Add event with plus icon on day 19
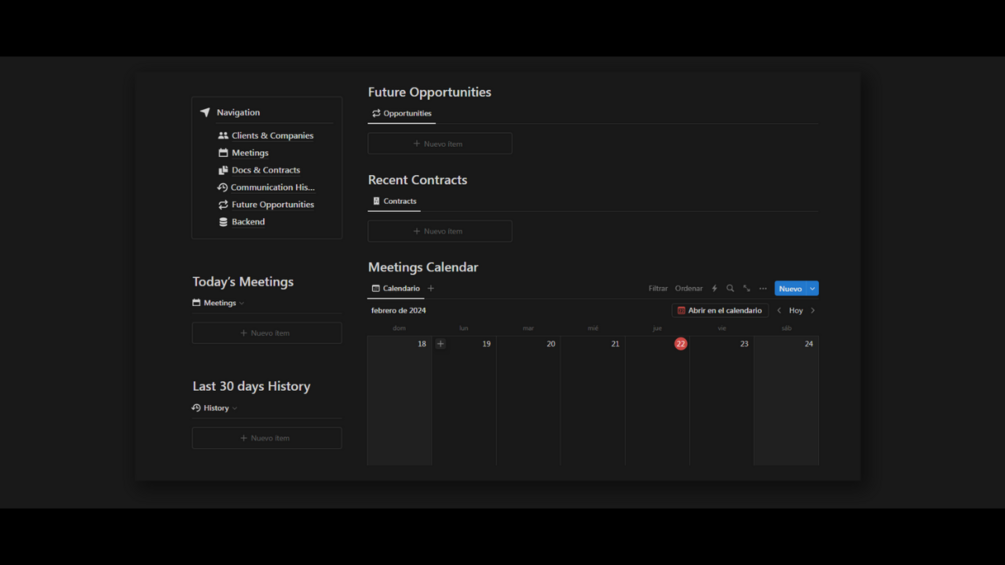The height and width of the screenshot is (565, 1005). 440,344
